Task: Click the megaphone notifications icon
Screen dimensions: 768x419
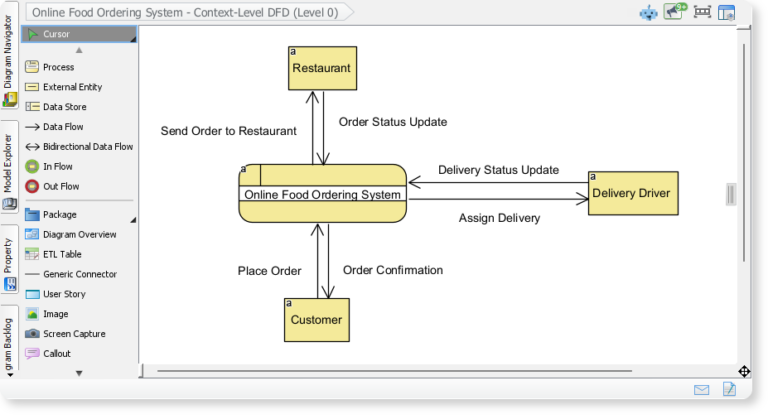Action: tap(676, 12)
